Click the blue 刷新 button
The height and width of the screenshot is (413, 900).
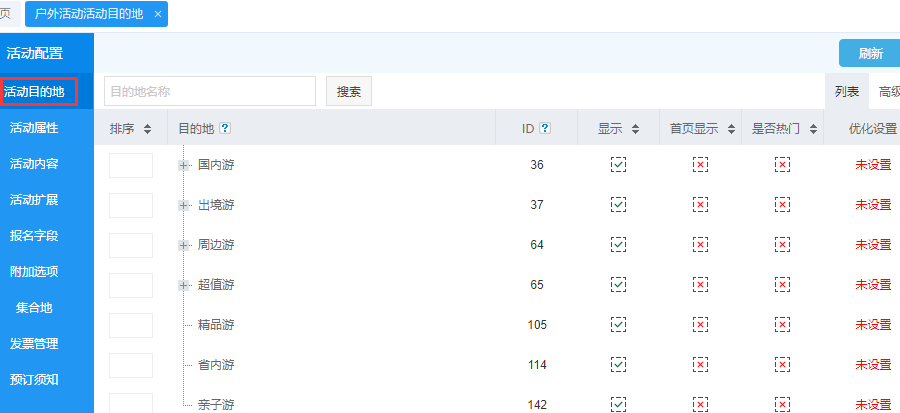pos(869,54)
